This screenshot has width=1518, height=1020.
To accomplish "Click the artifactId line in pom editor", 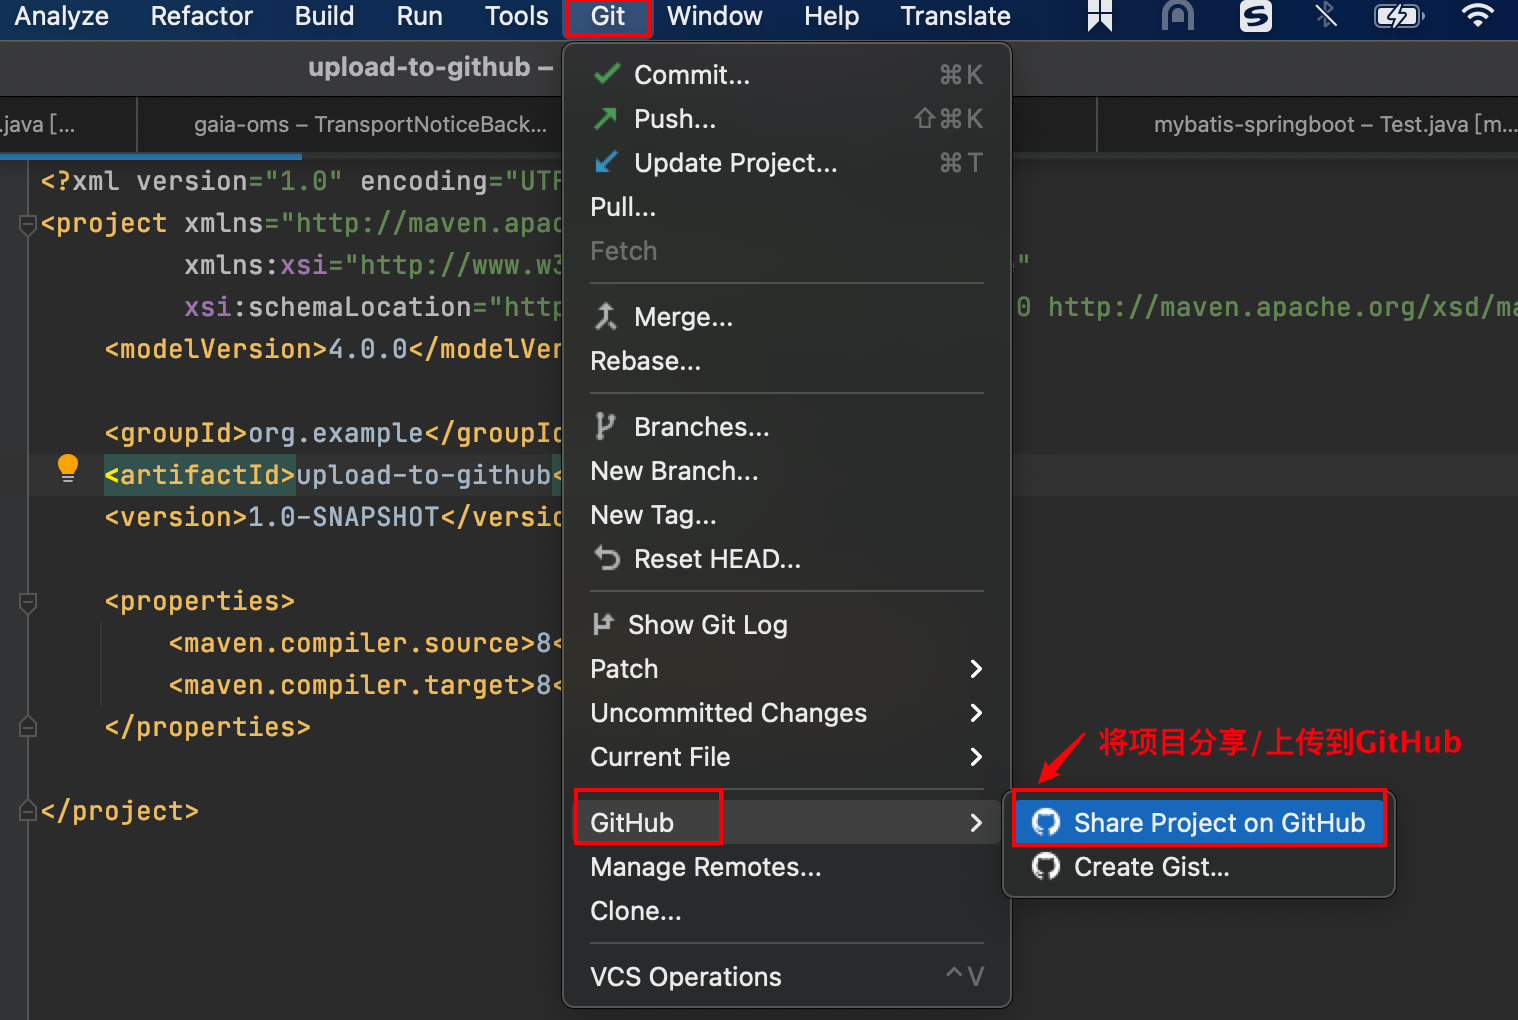I will (333, 475).
